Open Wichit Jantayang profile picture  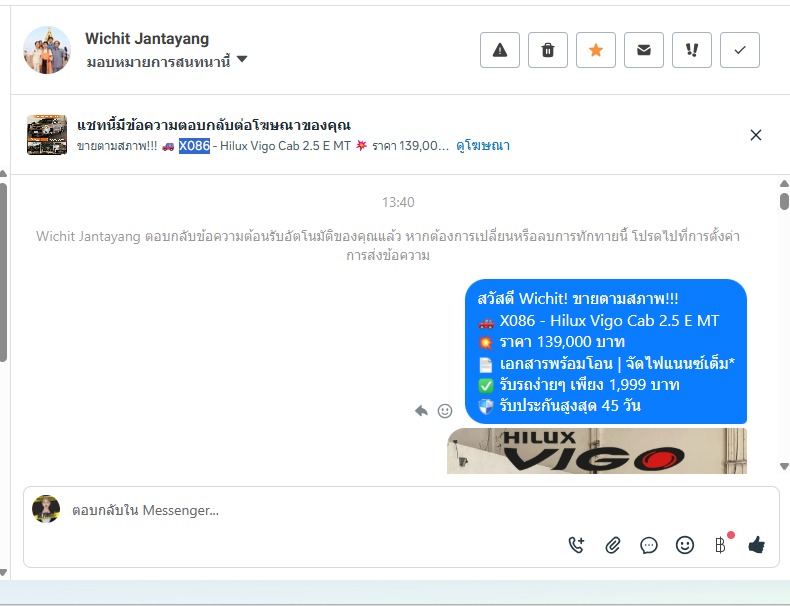click(47, 50)
